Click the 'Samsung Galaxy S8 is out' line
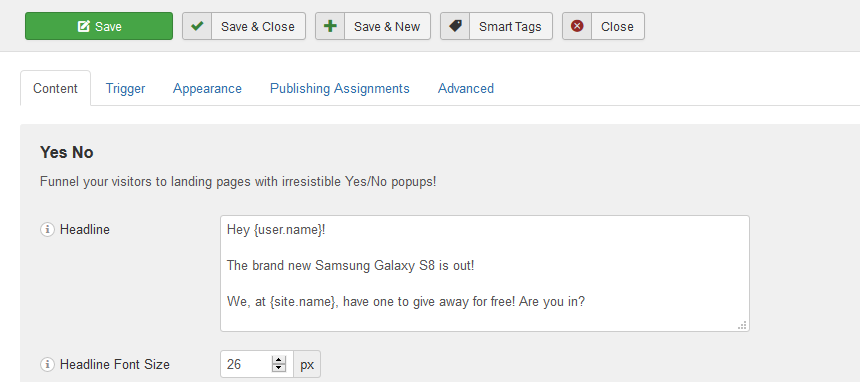Image resolution: width=860 pixels, height=382 pixels. 350,266
